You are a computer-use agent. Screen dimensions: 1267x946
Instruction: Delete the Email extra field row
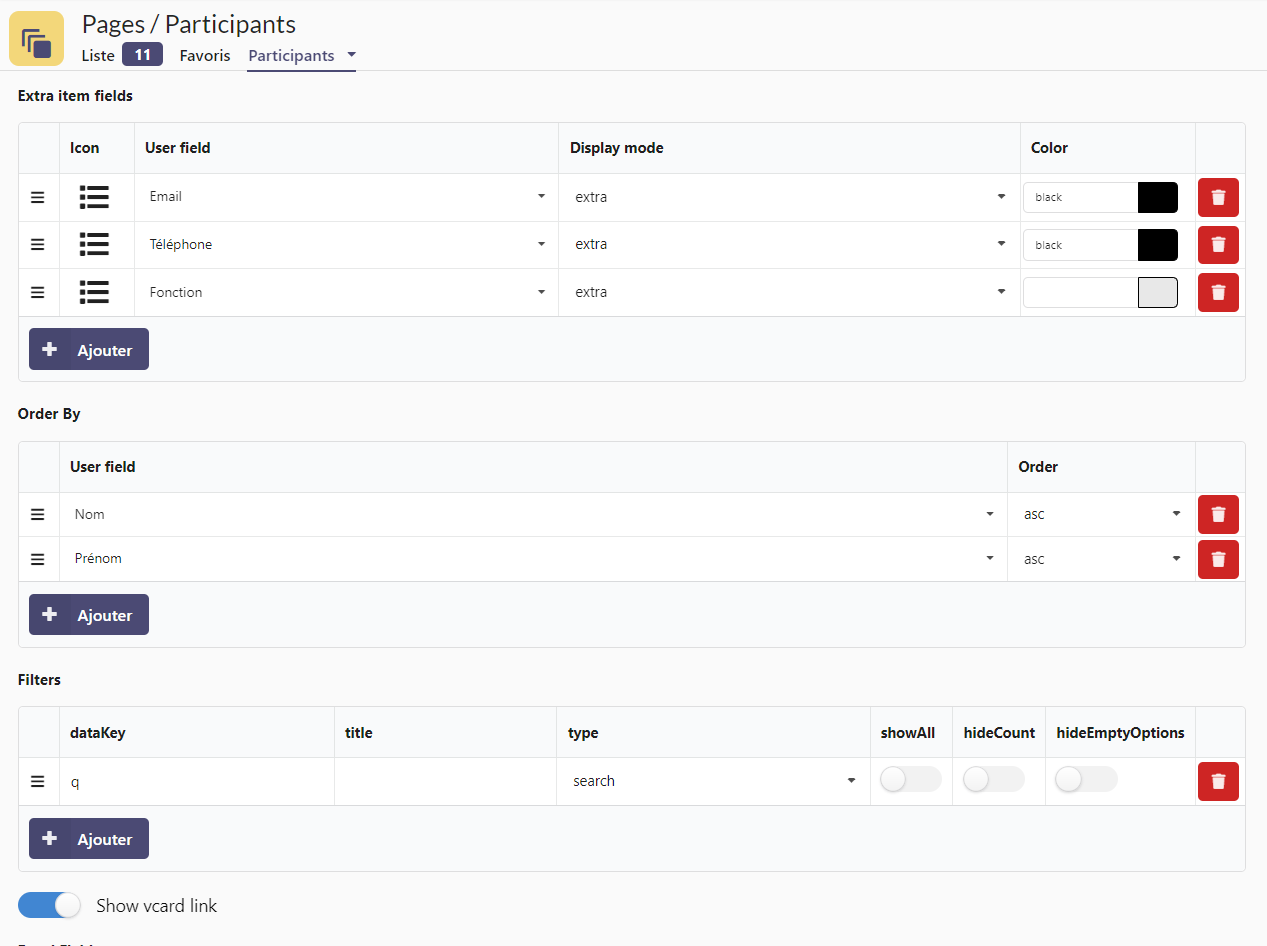[x=1218, y=197]
